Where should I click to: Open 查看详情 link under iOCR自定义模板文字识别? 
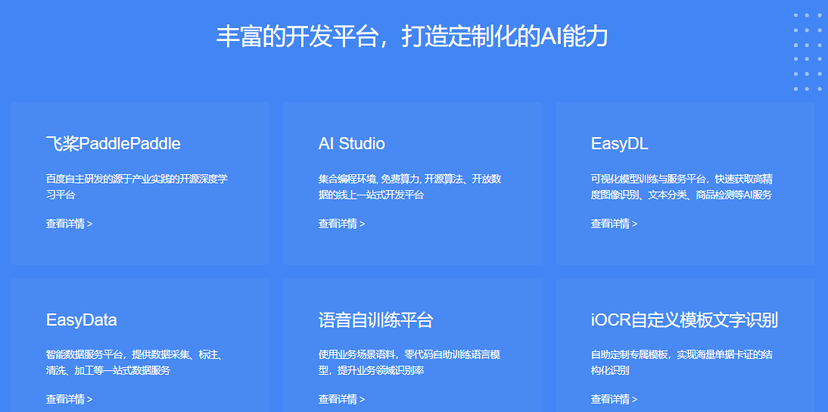tap(614, 399)
